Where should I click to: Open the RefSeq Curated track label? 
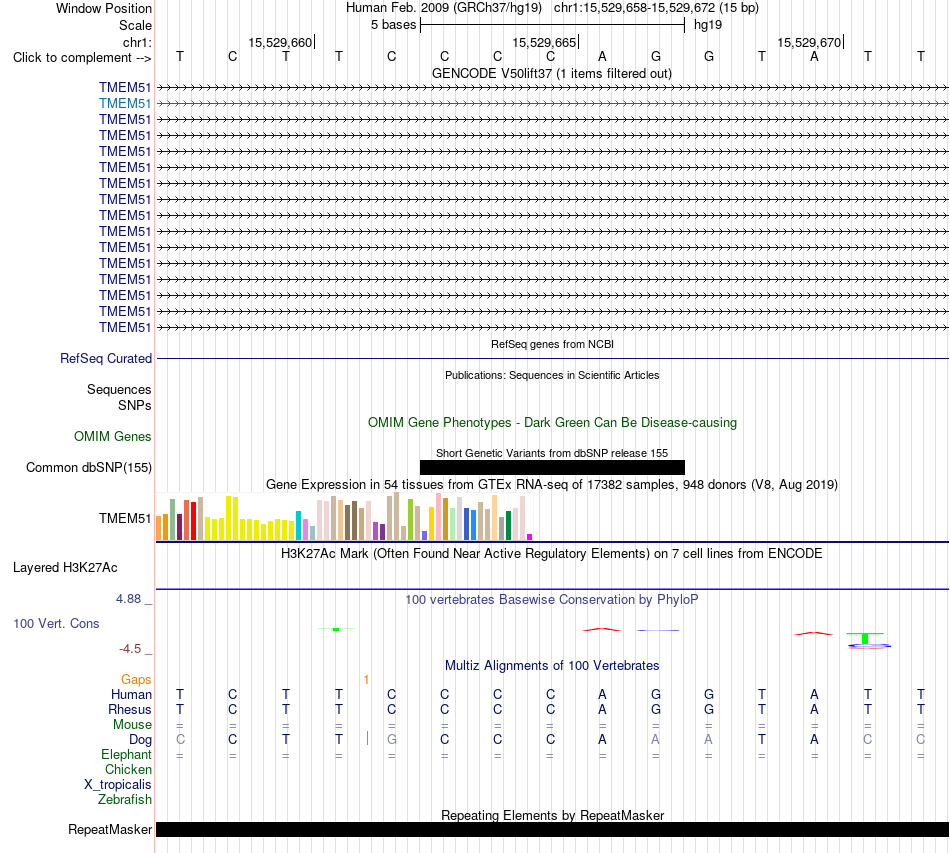coord(106,359)
